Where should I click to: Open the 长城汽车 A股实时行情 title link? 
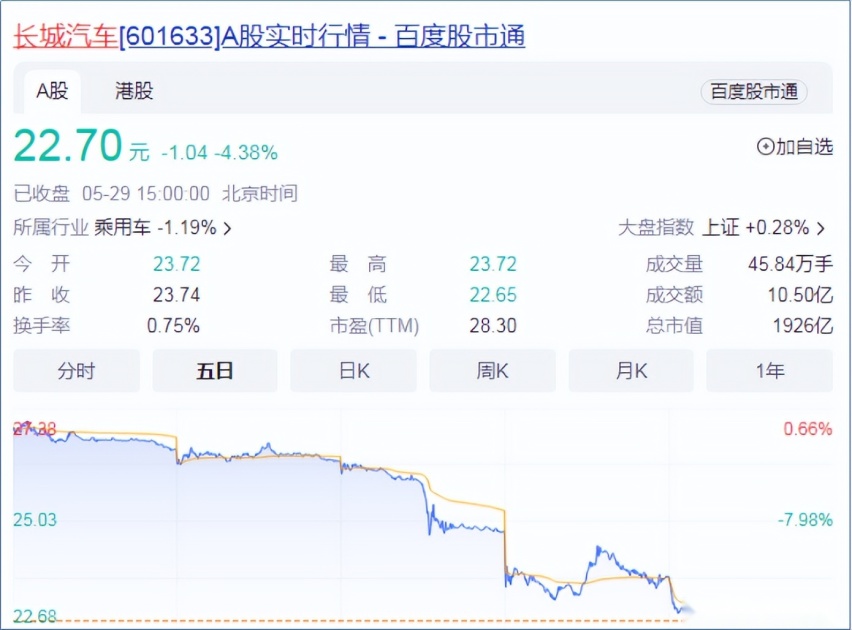tap(269, 36)
